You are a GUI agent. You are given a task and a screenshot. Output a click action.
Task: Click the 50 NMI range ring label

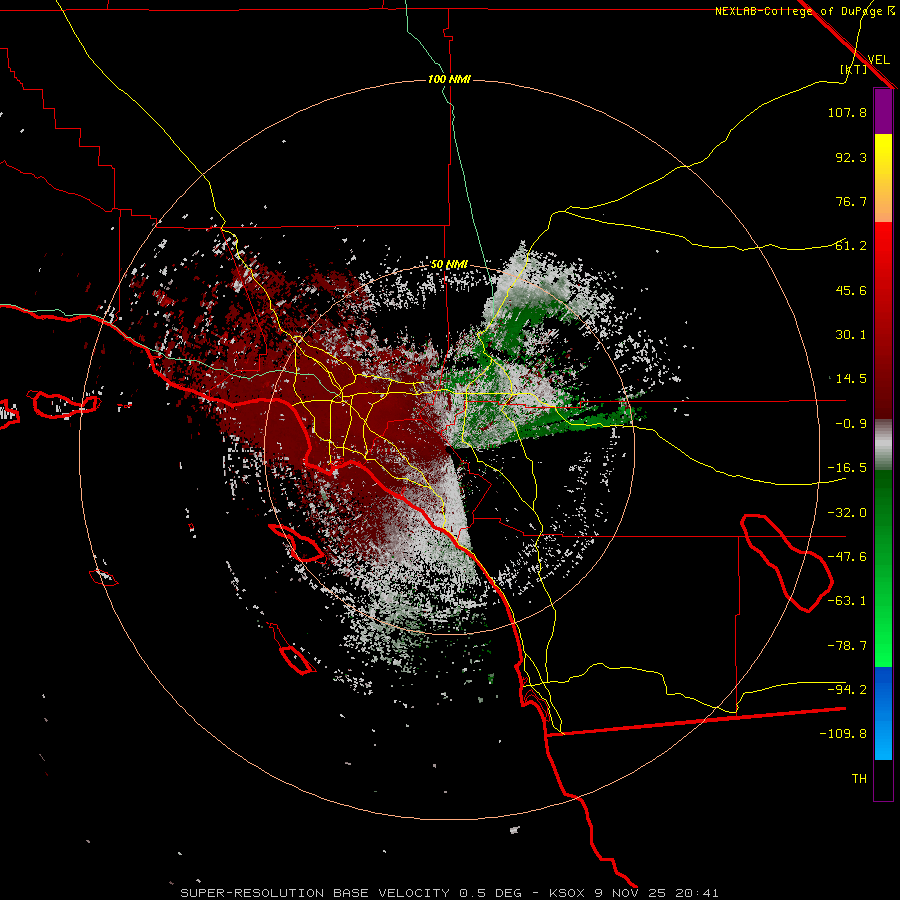(449, 265)
